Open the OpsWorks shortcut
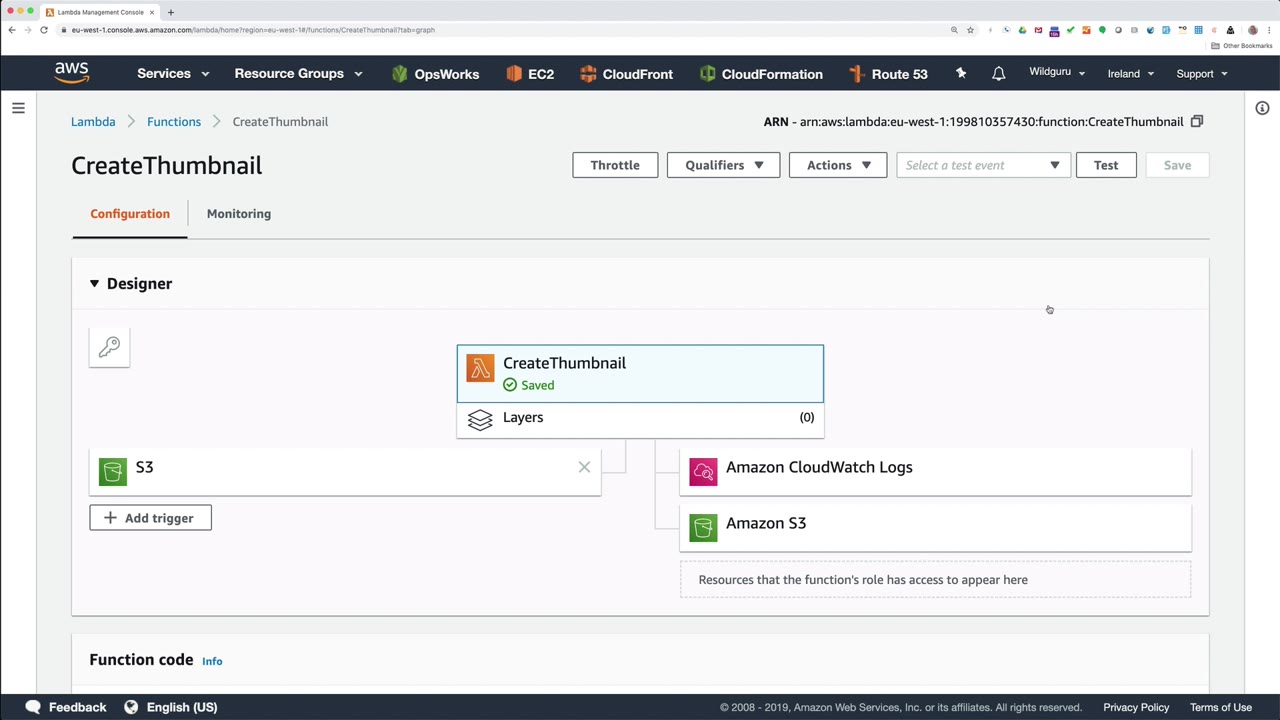The width and height of the screenshot is (1280, 720). pos(435,74)
